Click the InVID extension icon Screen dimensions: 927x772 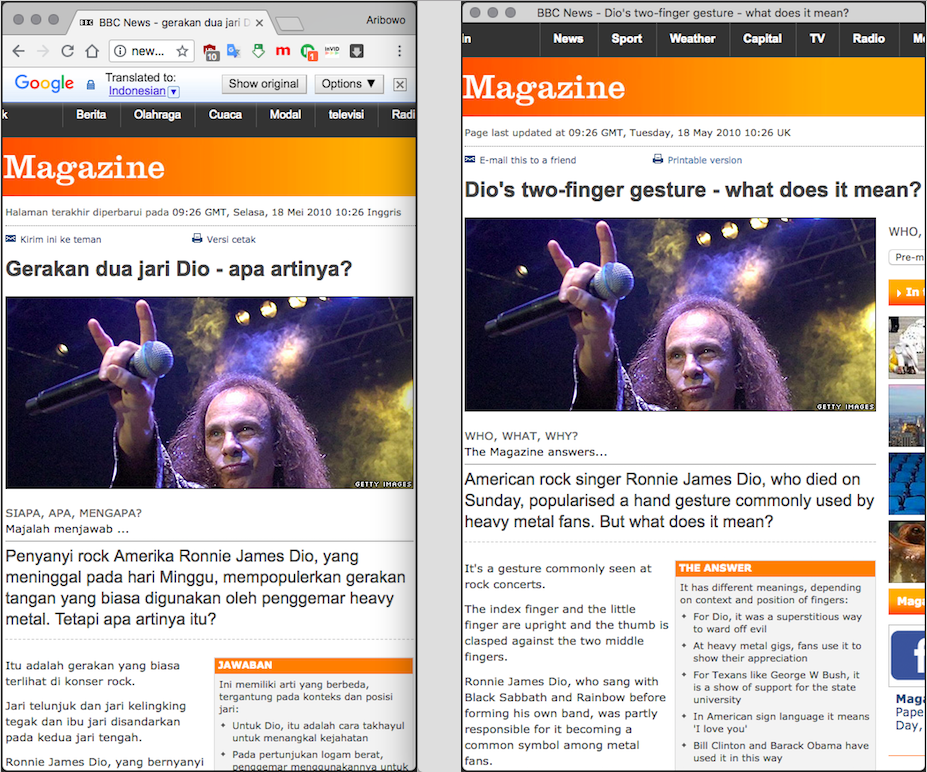pos(333,51)
